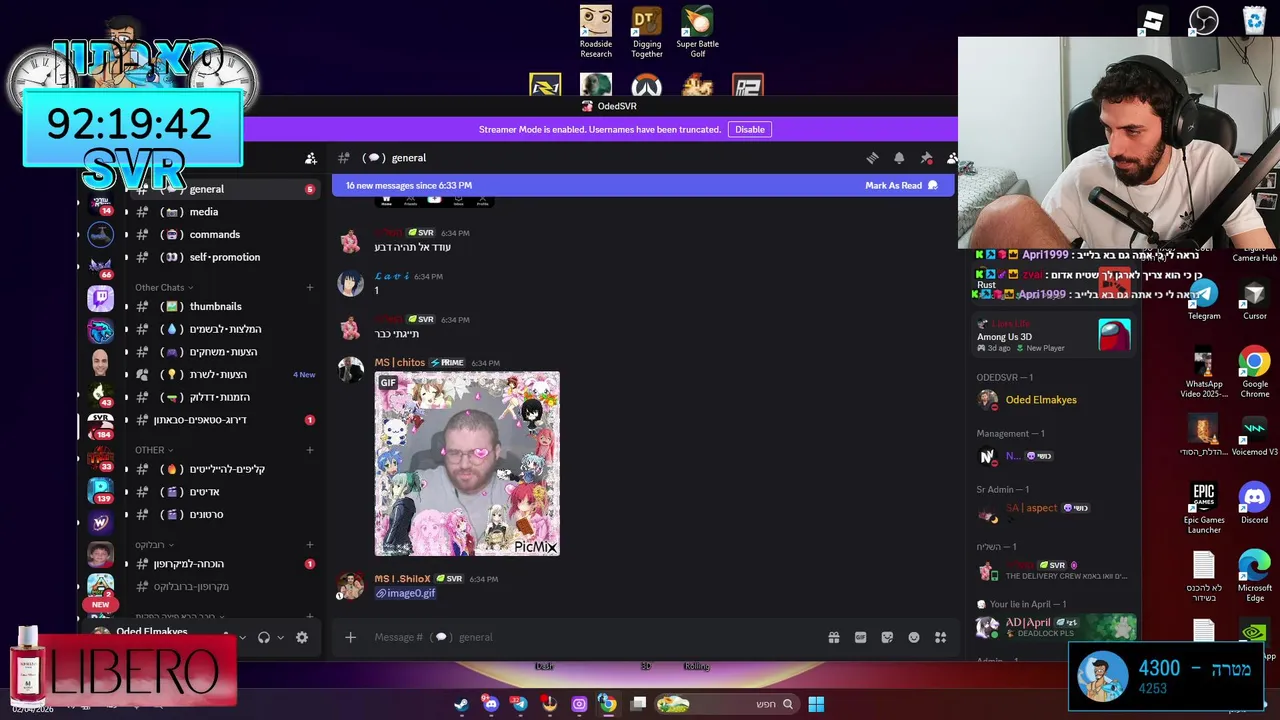Open Epic Games Launcher desktop shortcut
Viewport: 1280px width, 720px height.
1204,509
